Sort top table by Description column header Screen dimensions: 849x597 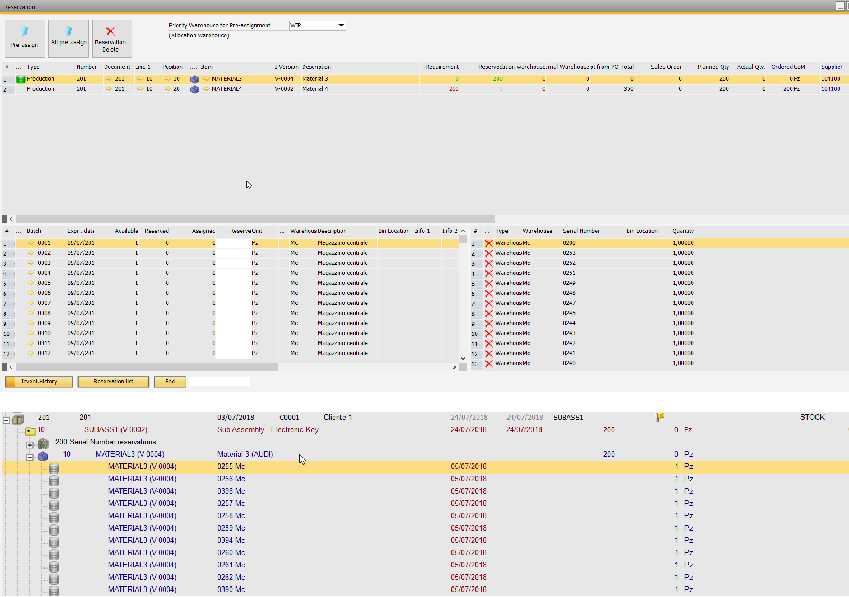pyautogui.click(x=316, y=67)
